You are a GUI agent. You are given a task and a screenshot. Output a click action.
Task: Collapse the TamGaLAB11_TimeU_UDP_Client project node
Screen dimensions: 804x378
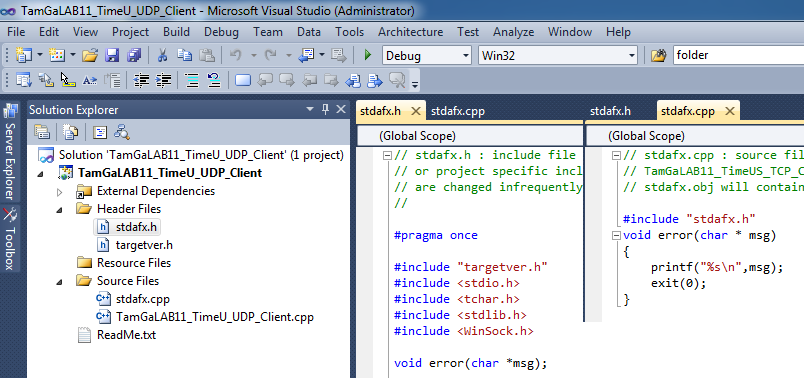pos(40,173)
